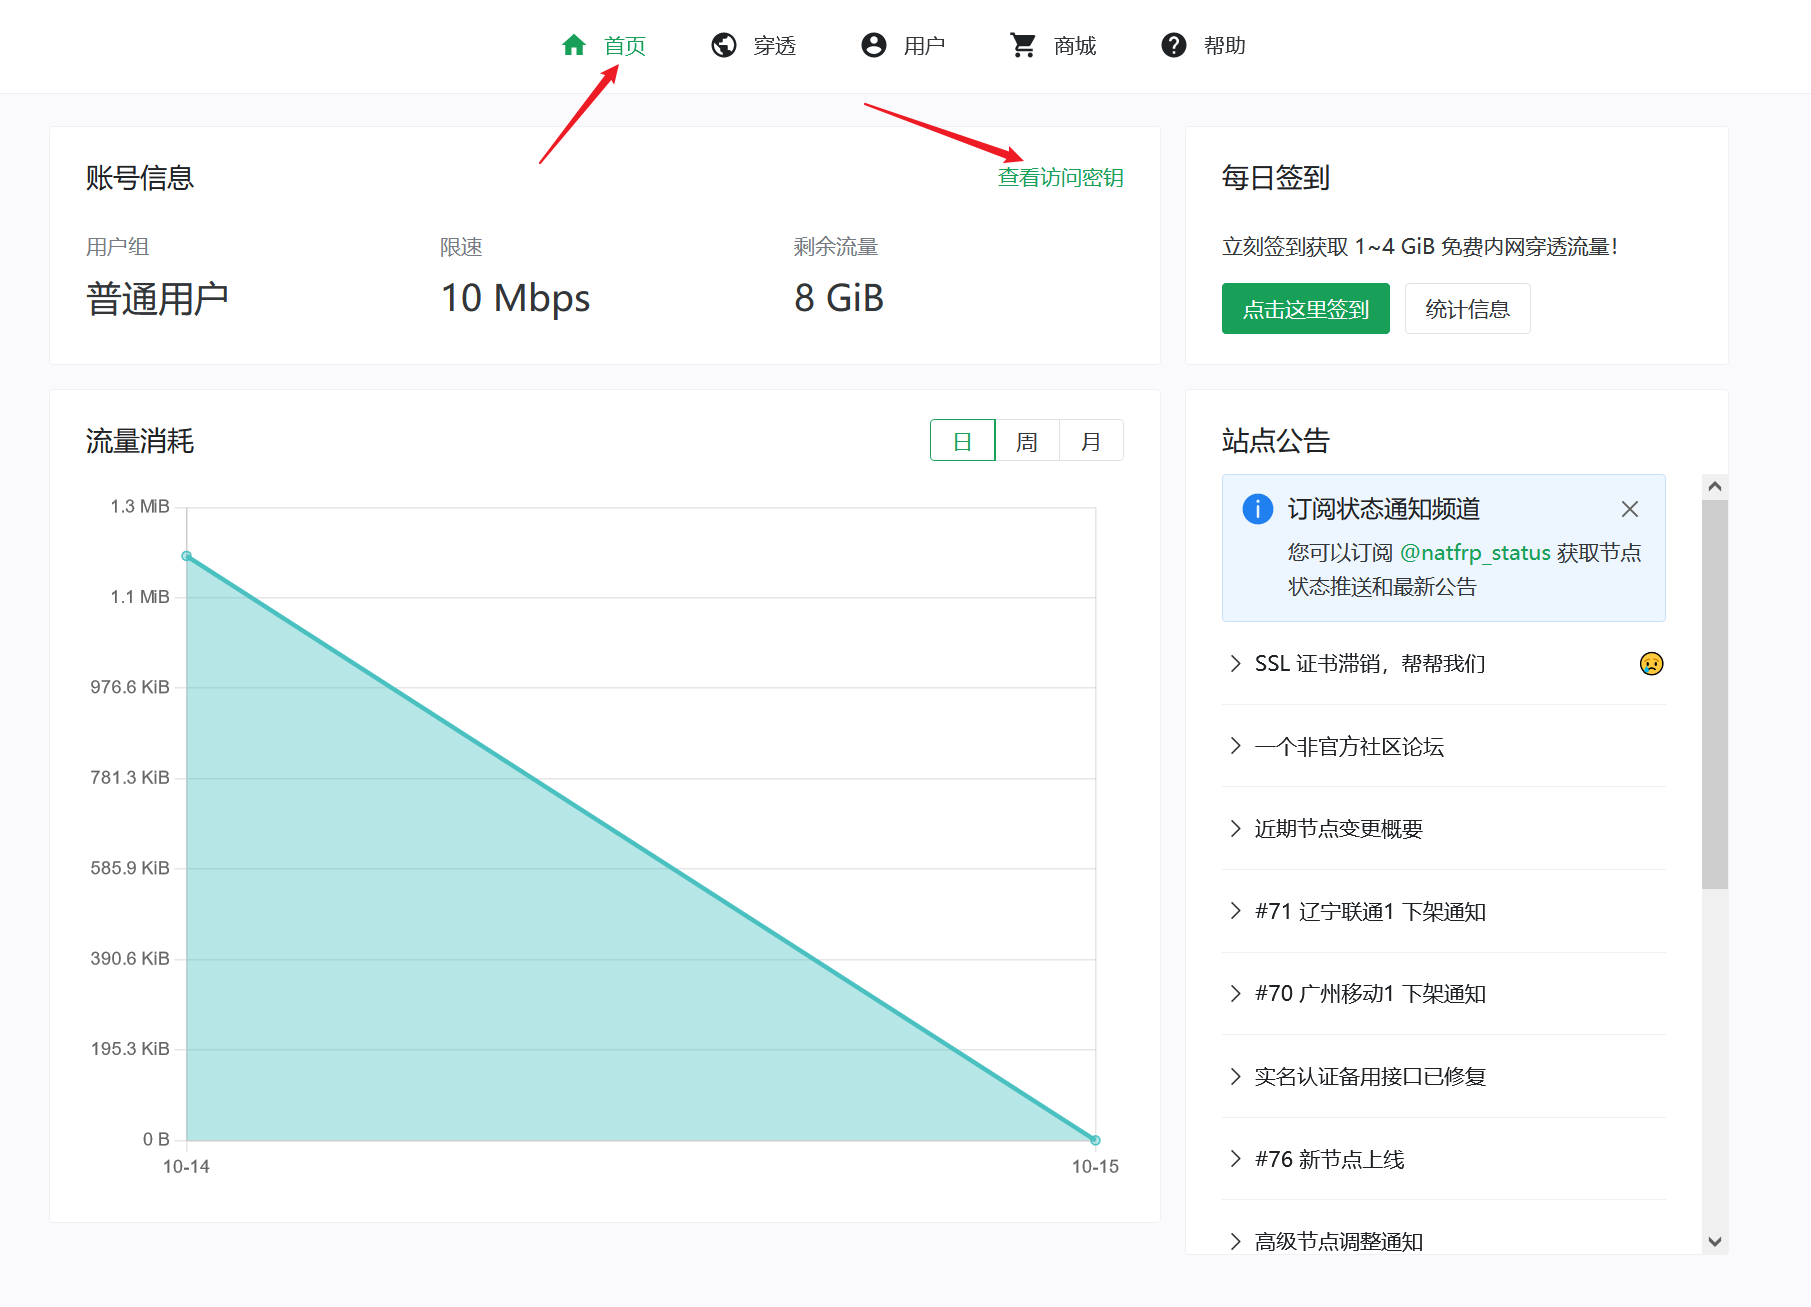This screenshot has height=1307, width=1811.
Task: Click the green 点击这里签到 button
Action: point(1305,309)
